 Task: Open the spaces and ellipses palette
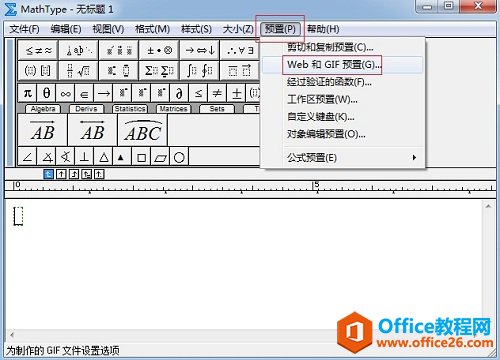pyautogui.click(x=79, y=50)
